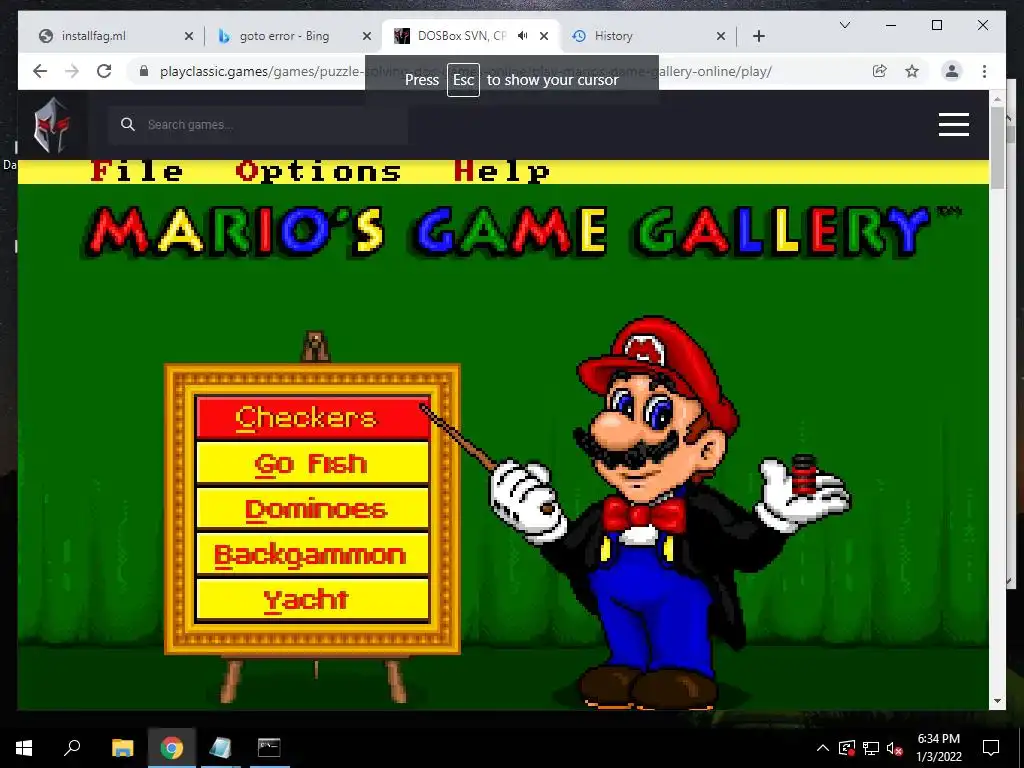Open the Windows Start menu

24,747
